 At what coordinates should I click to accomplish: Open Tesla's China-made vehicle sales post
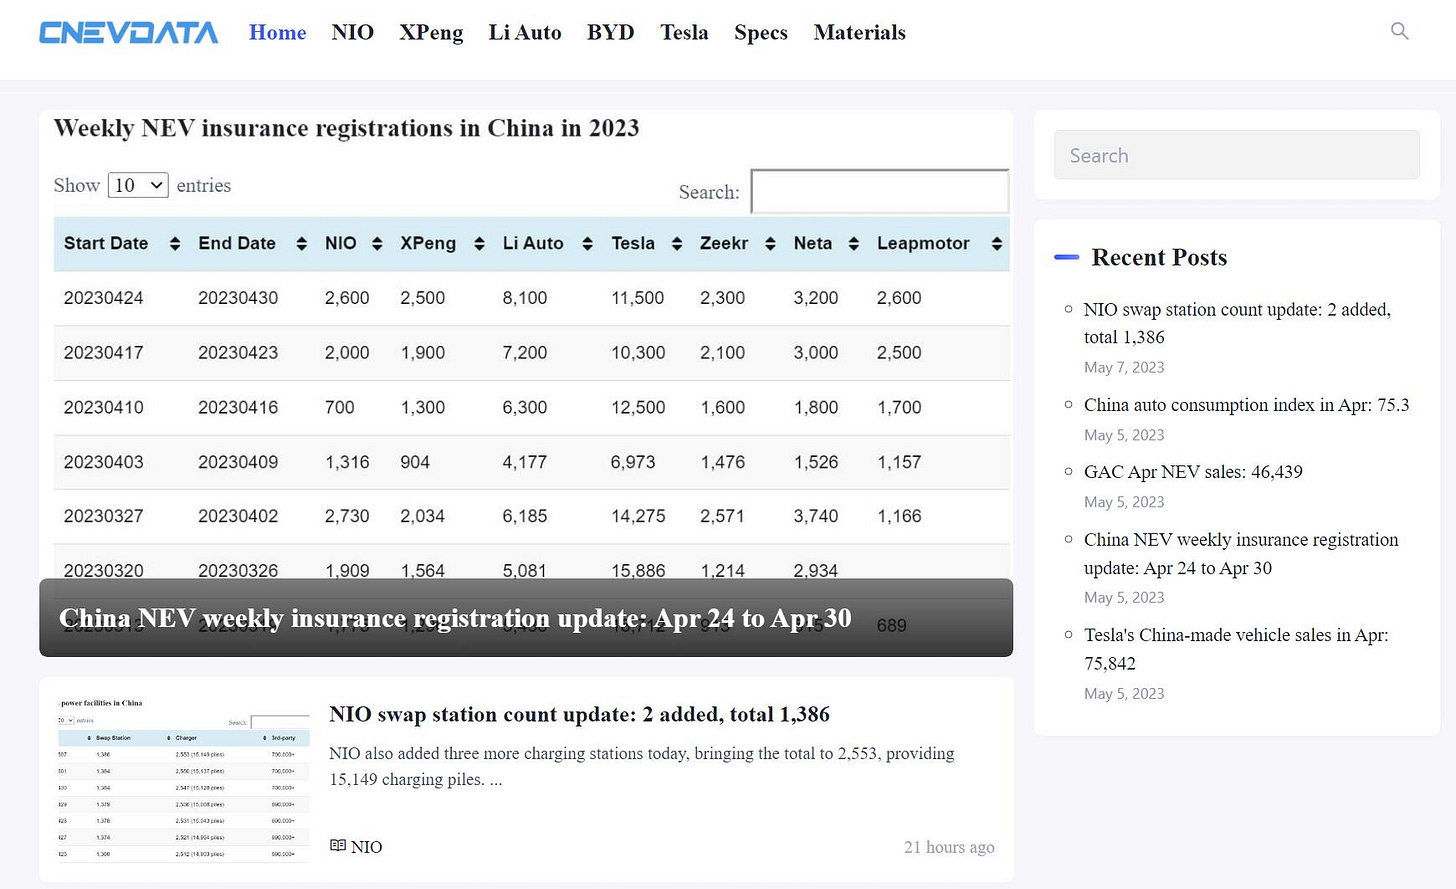pyautogui.click(x=1236, y=649)
